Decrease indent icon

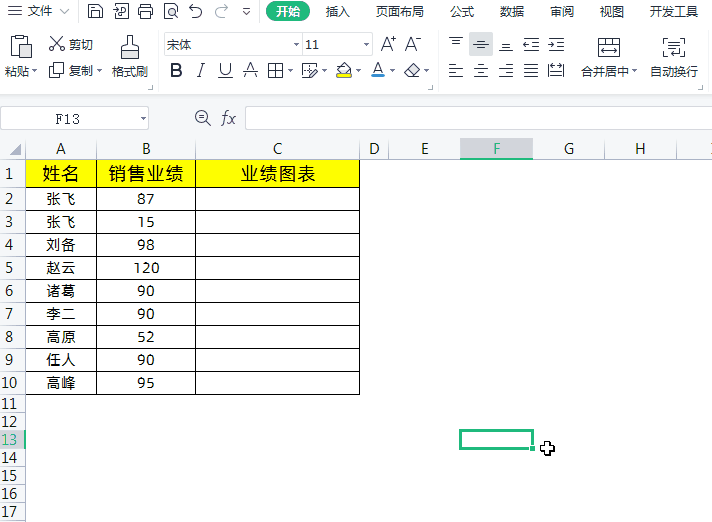(531, 44)
